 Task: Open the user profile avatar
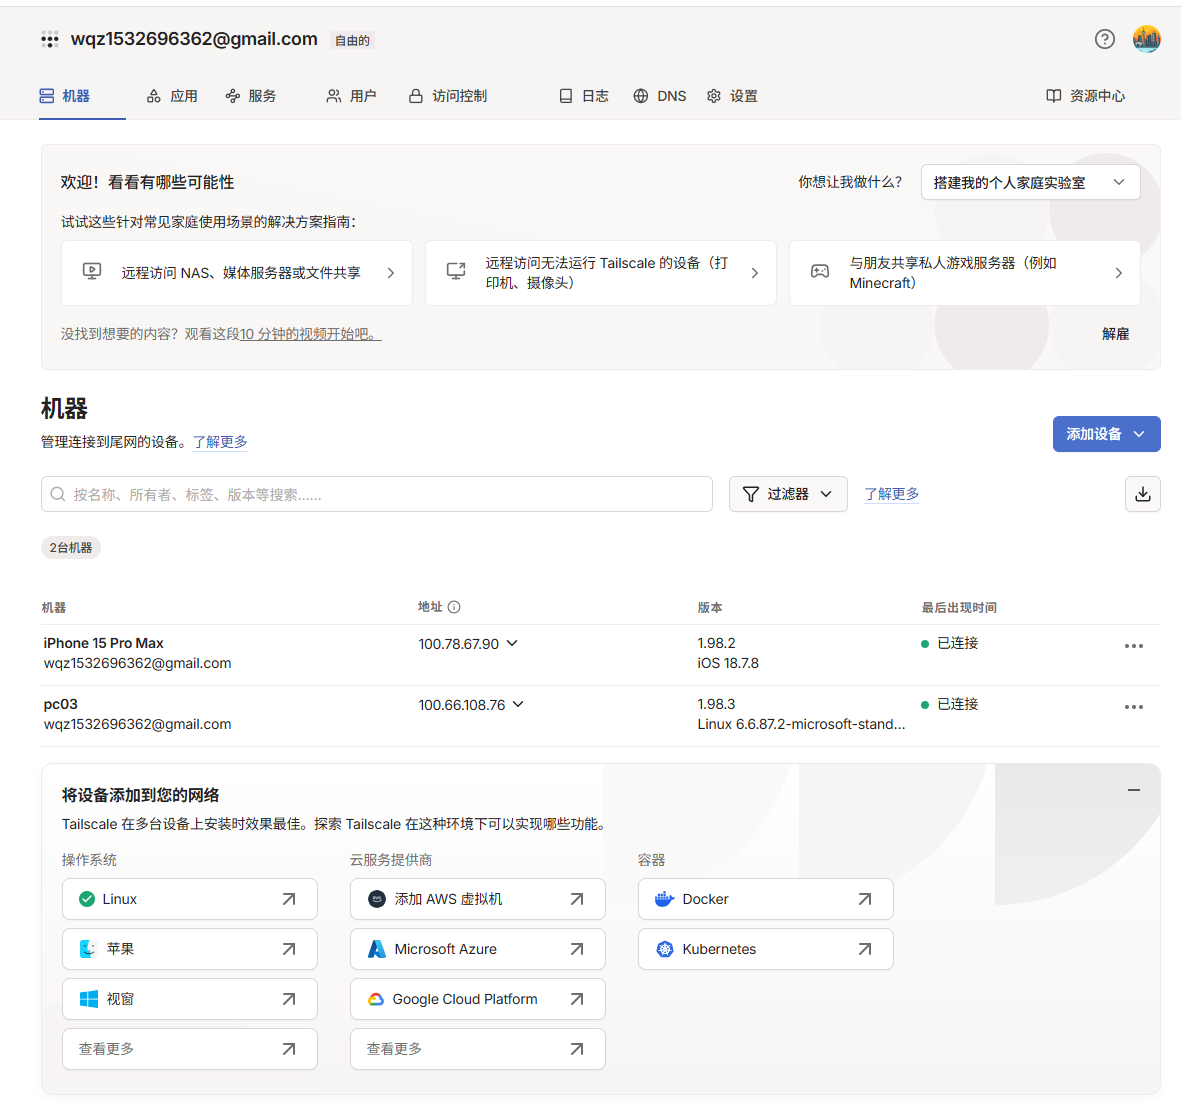[x=1146, y=39]
